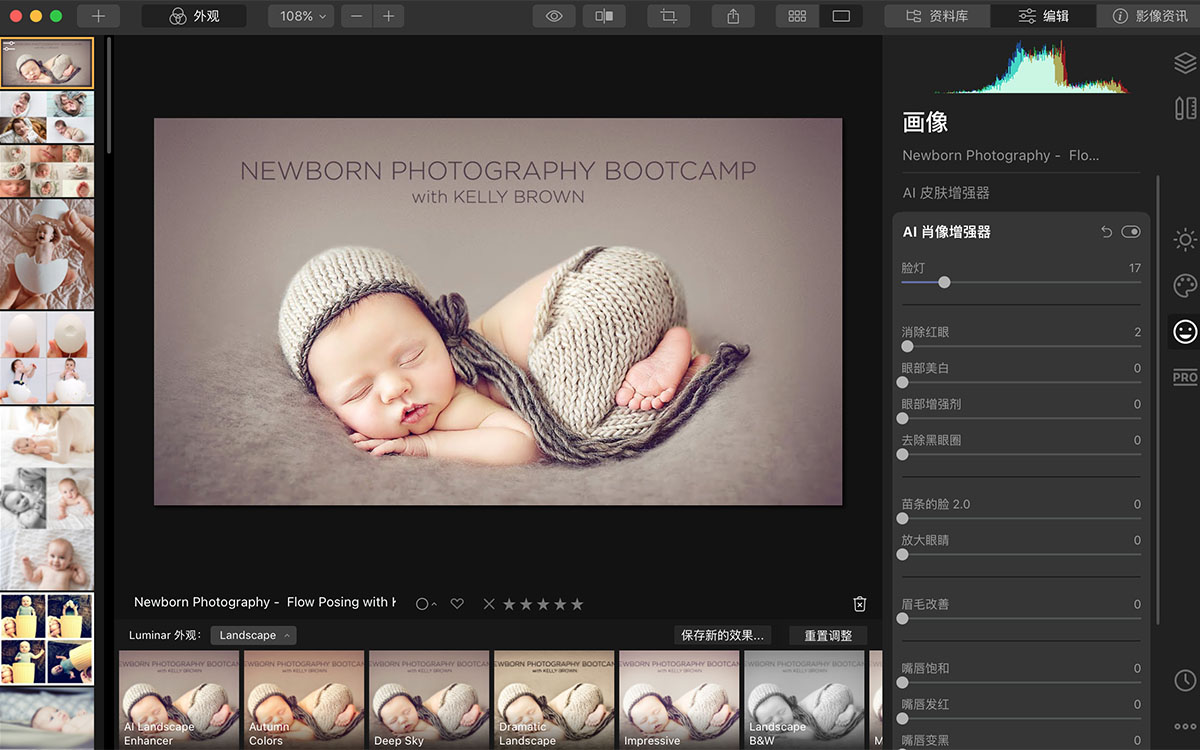Open the 外观 looks panel button
The image size is (1200, 750).
pyautogui.click(x=194, y=16)
